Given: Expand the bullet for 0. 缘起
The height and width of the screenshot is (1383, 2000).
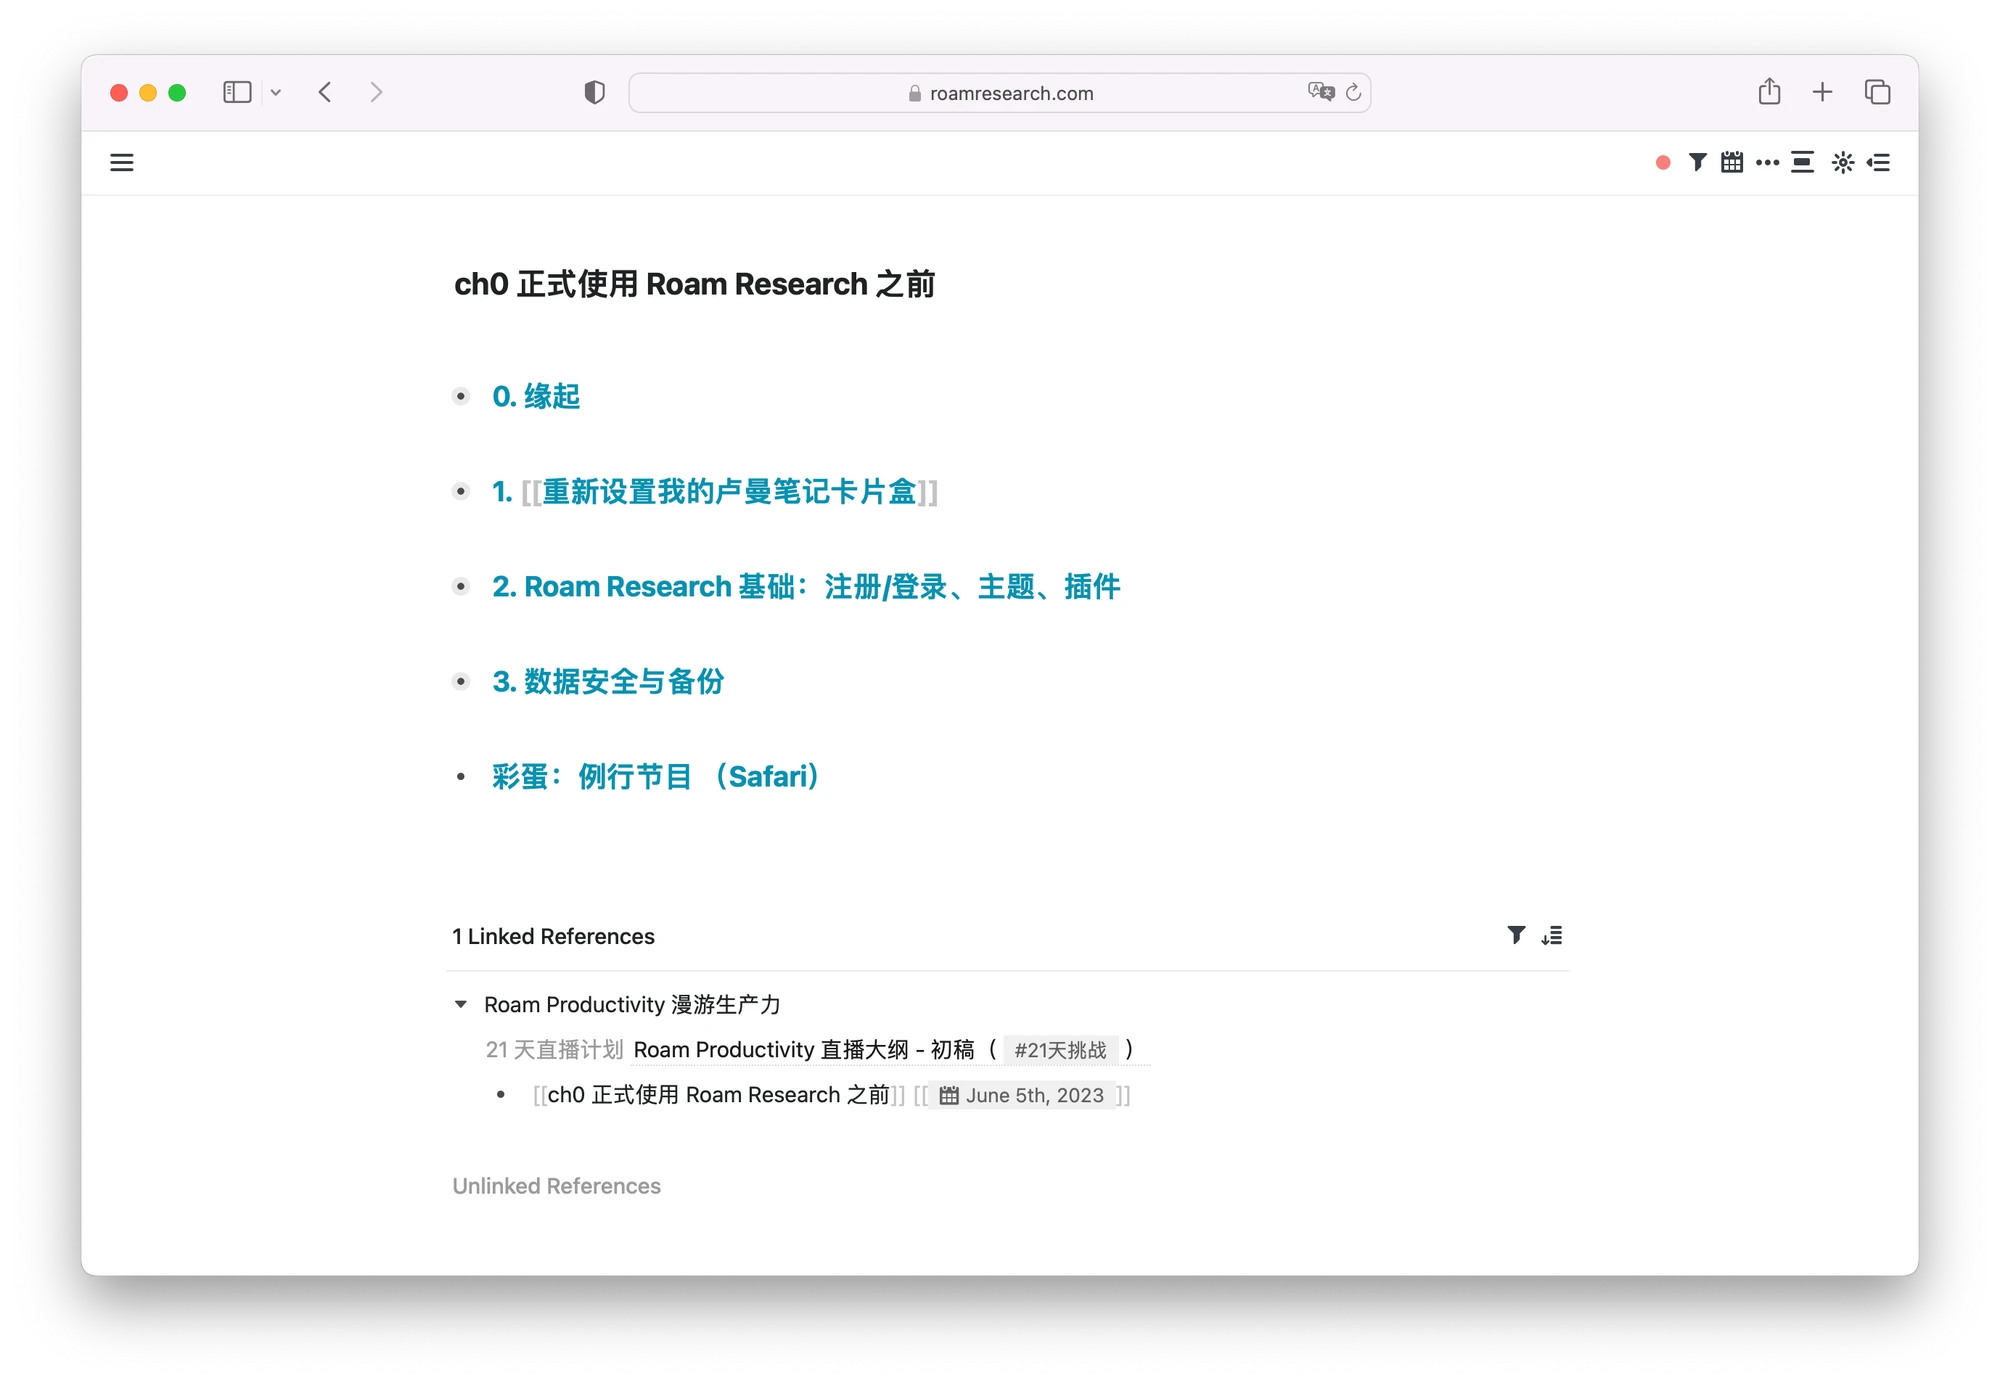Looking at the screenshot, I should point(460,396).
